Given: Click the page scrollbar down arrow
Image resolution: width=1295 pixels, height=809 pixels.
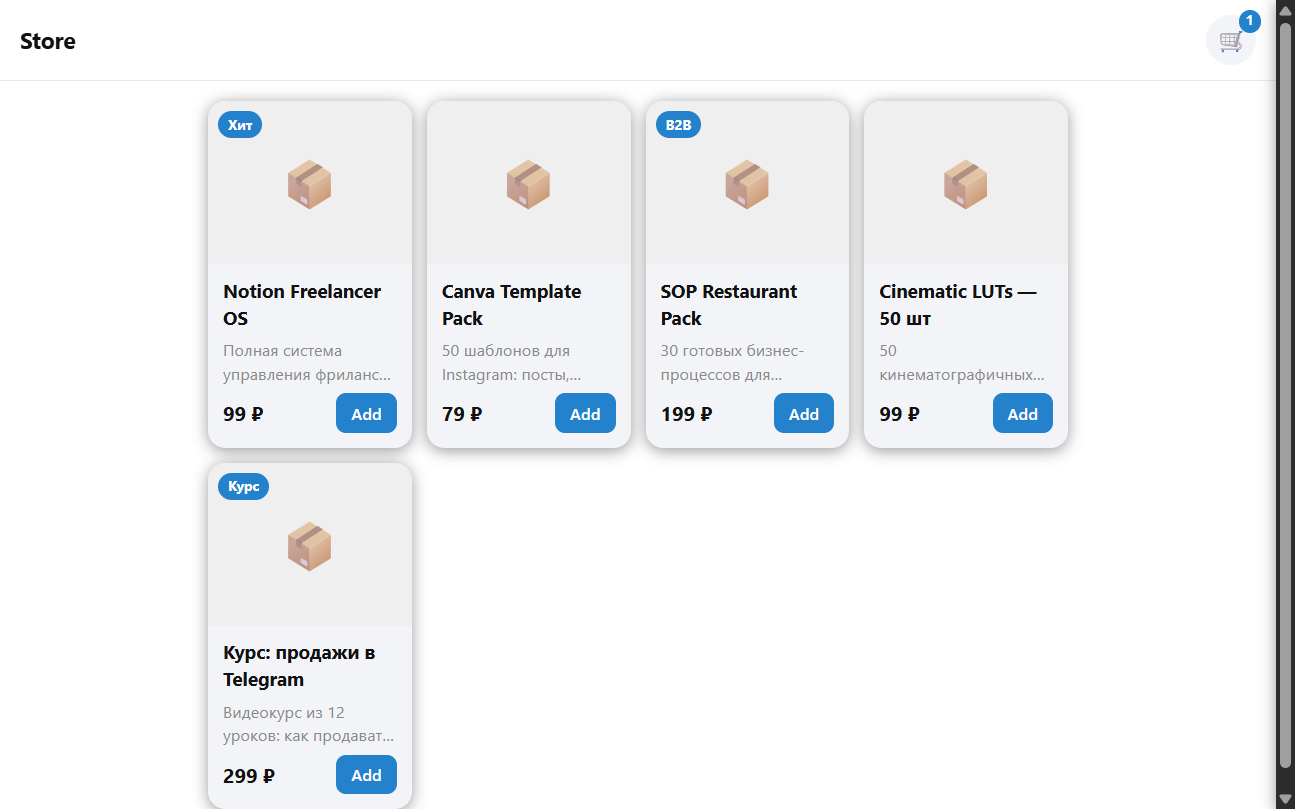Looking at the screenshot, I should coord(1286,799).
